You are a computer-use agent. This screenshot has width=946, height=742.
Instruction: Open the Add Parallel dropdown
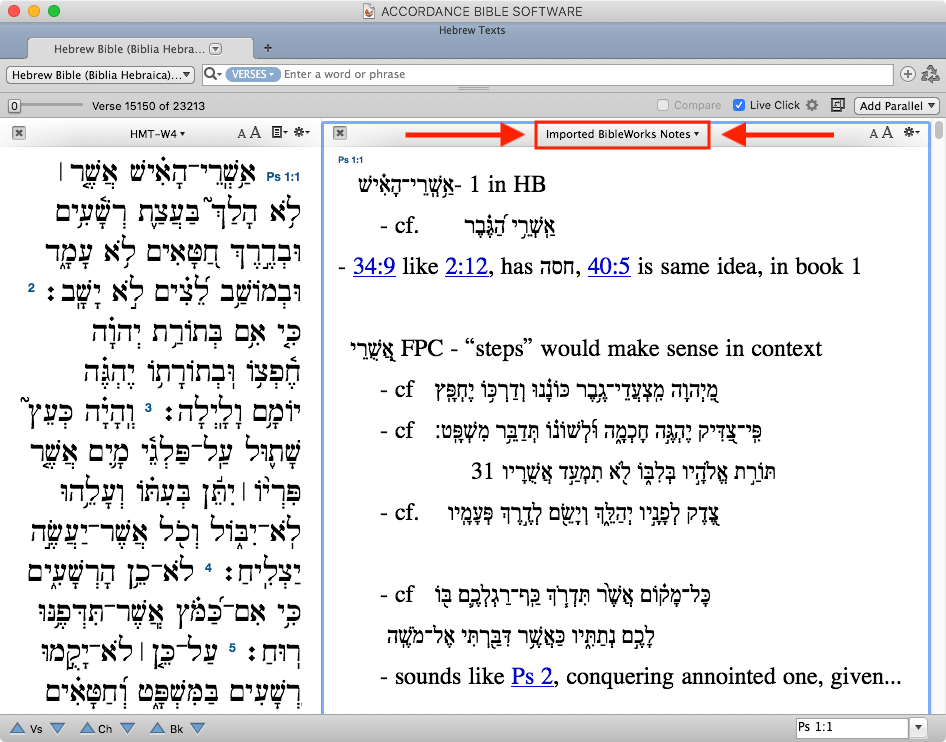(x=897, y=106)
